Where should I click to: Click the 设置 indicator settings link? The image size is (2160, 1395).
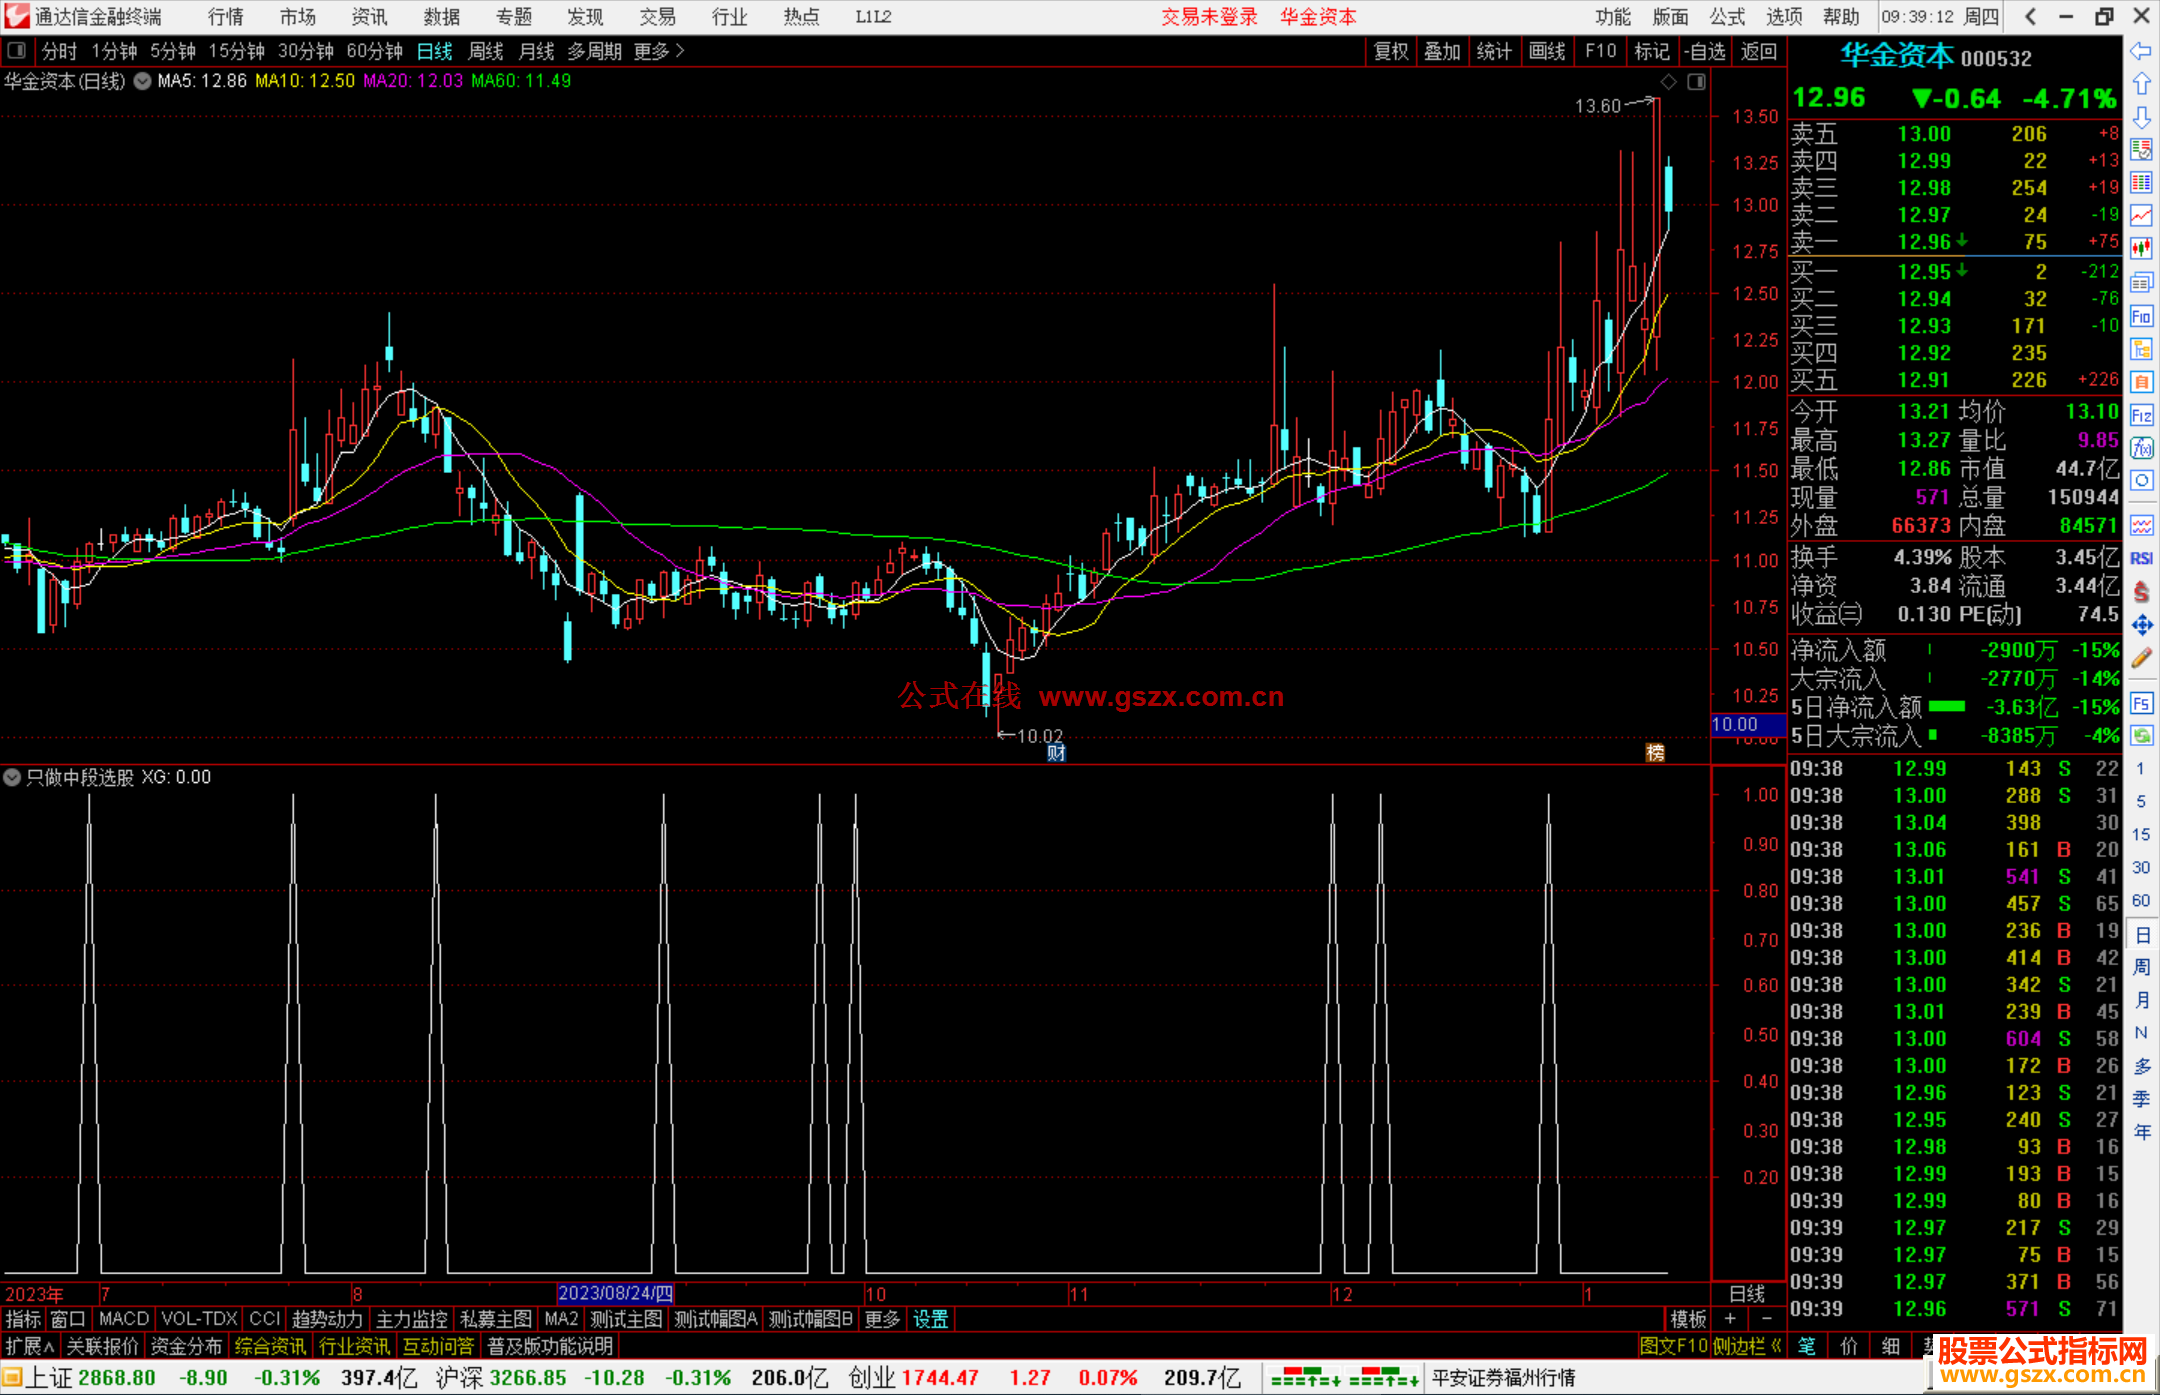(930, 1319)
